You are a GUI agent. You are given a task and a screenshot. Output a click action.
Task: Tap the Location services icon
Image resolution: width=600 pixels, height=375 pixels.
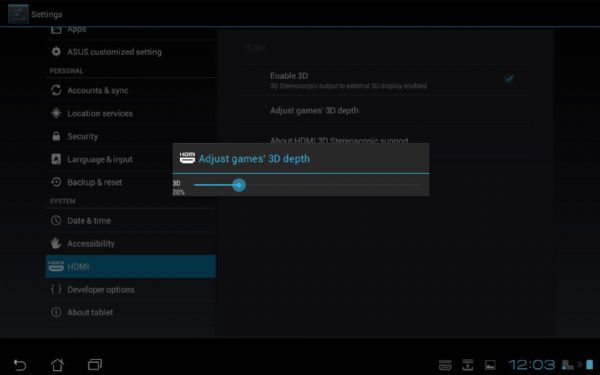[56, 113]
